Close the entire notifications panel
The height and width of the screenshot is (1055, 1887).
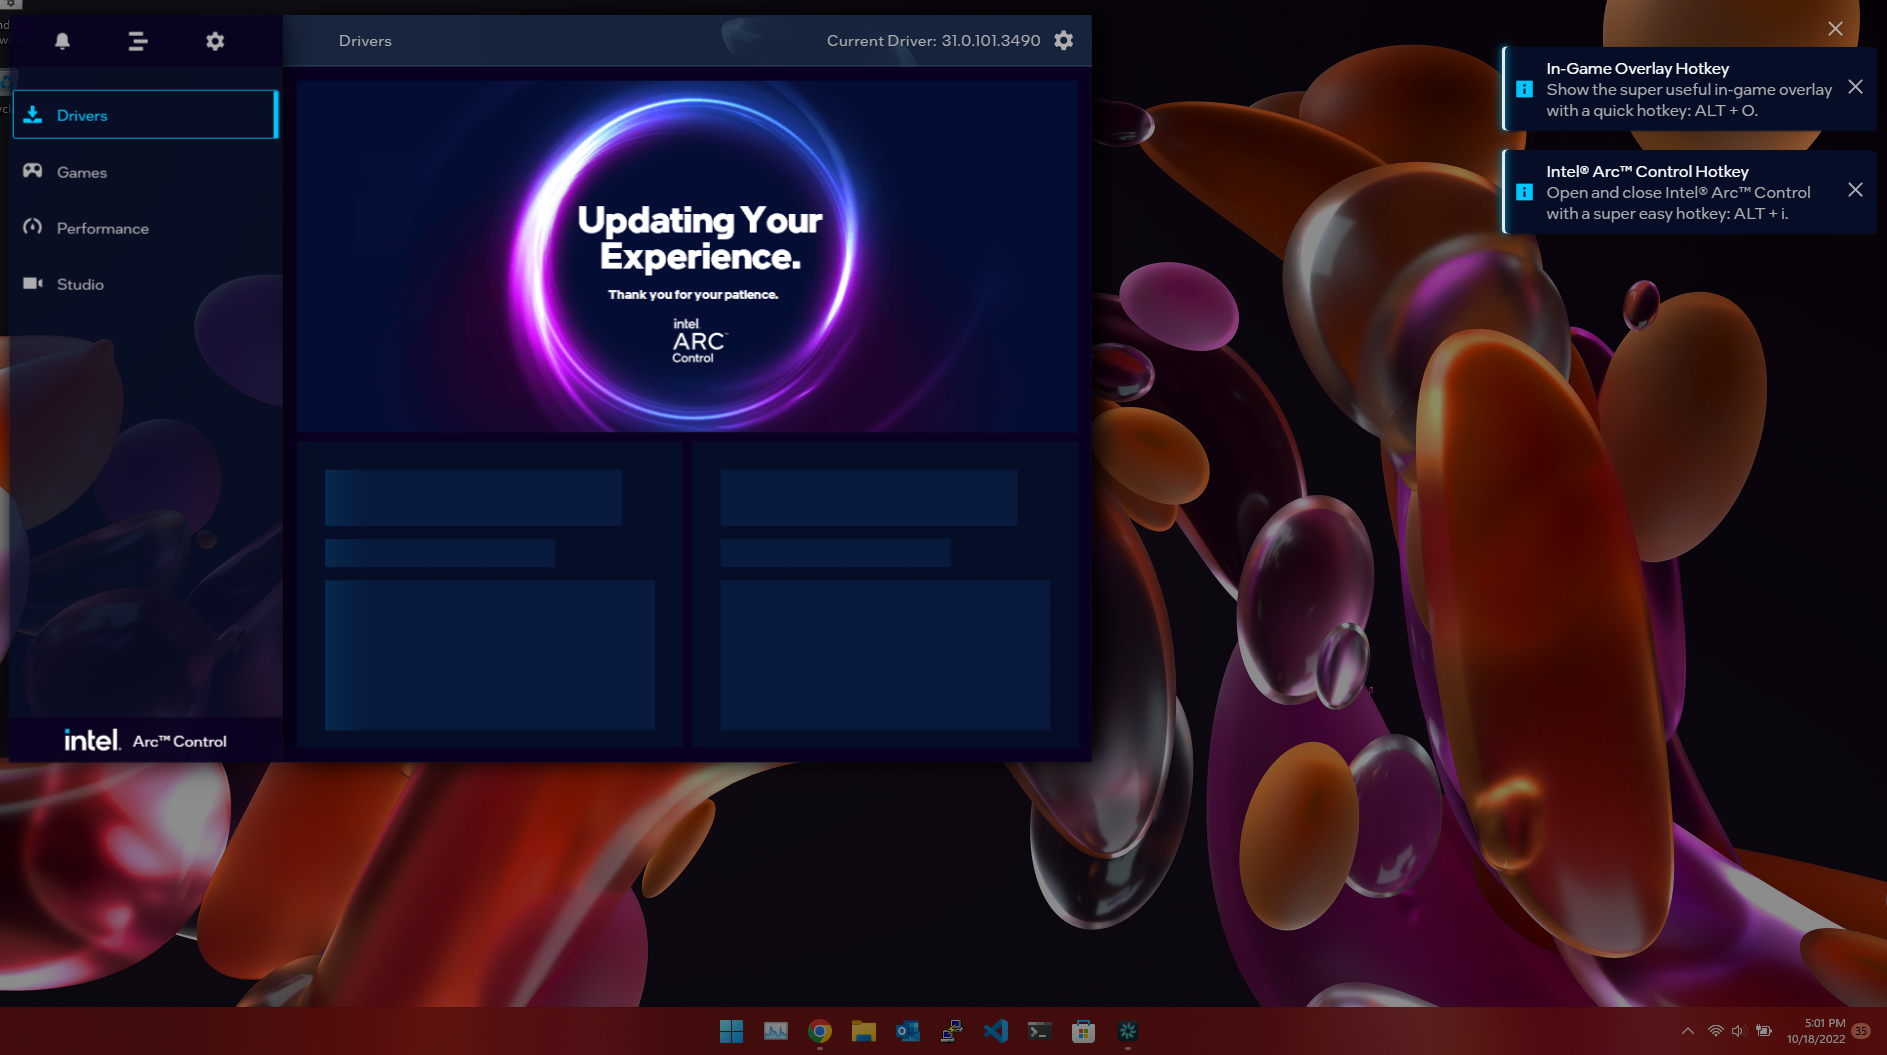point(1835,29)
